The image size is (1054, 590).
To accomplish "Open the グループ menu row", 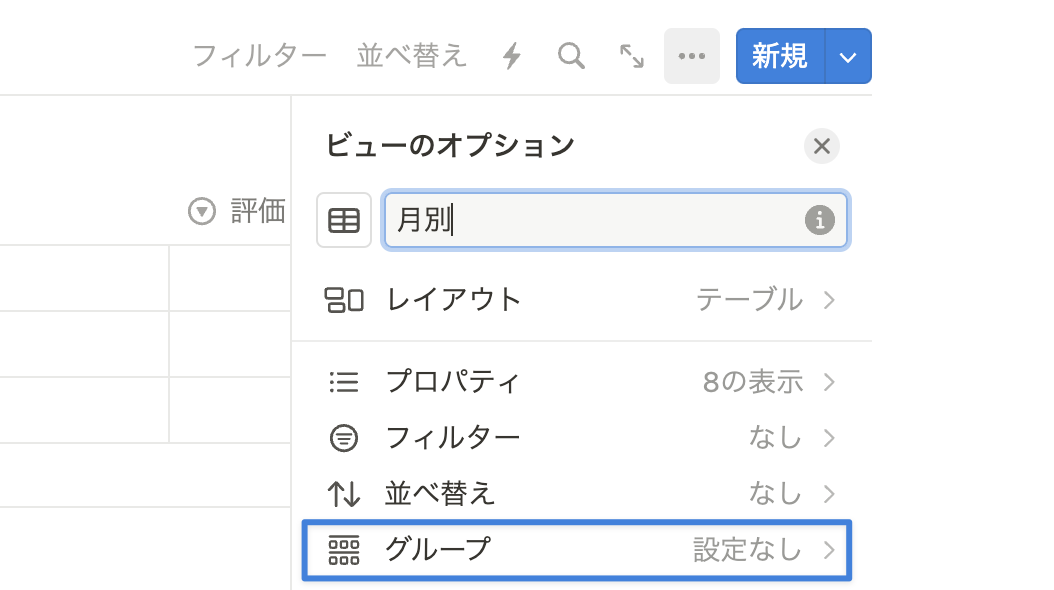I will pos(577,550).
